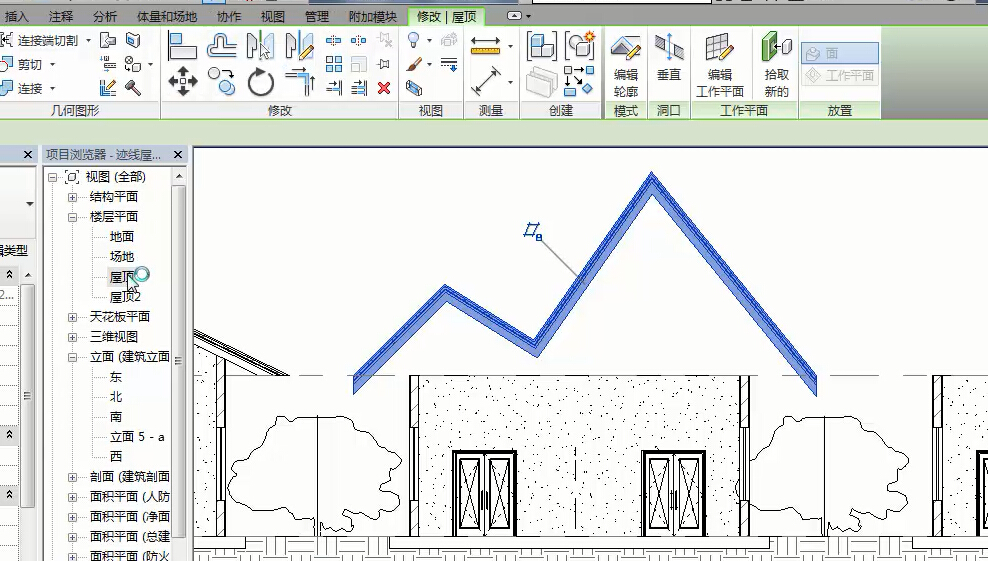Switch to the Manage ribbon tab
The height and width of the screenshot is (561, 988).
(317, 16)
